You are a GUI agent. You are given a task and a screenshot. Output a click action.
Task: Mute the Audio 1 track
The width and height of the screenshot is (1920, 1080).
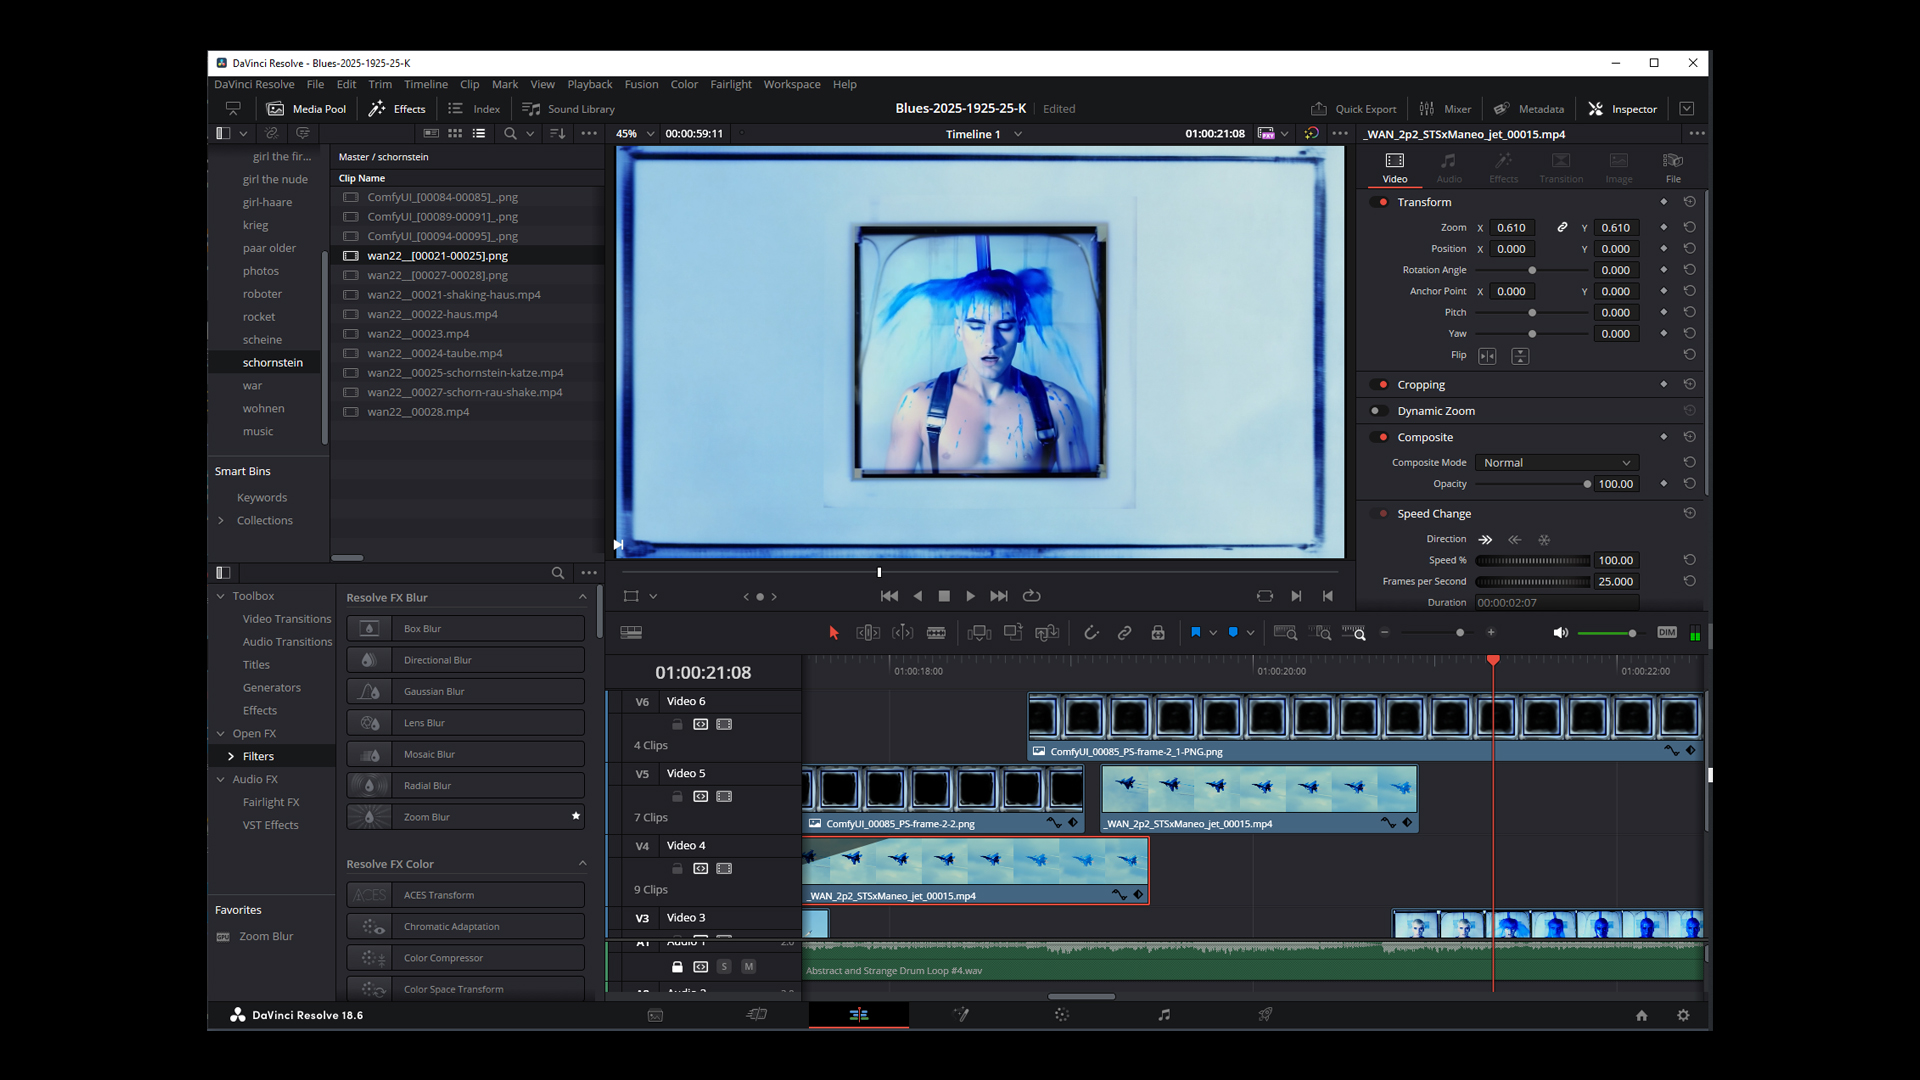coord(748,967)
